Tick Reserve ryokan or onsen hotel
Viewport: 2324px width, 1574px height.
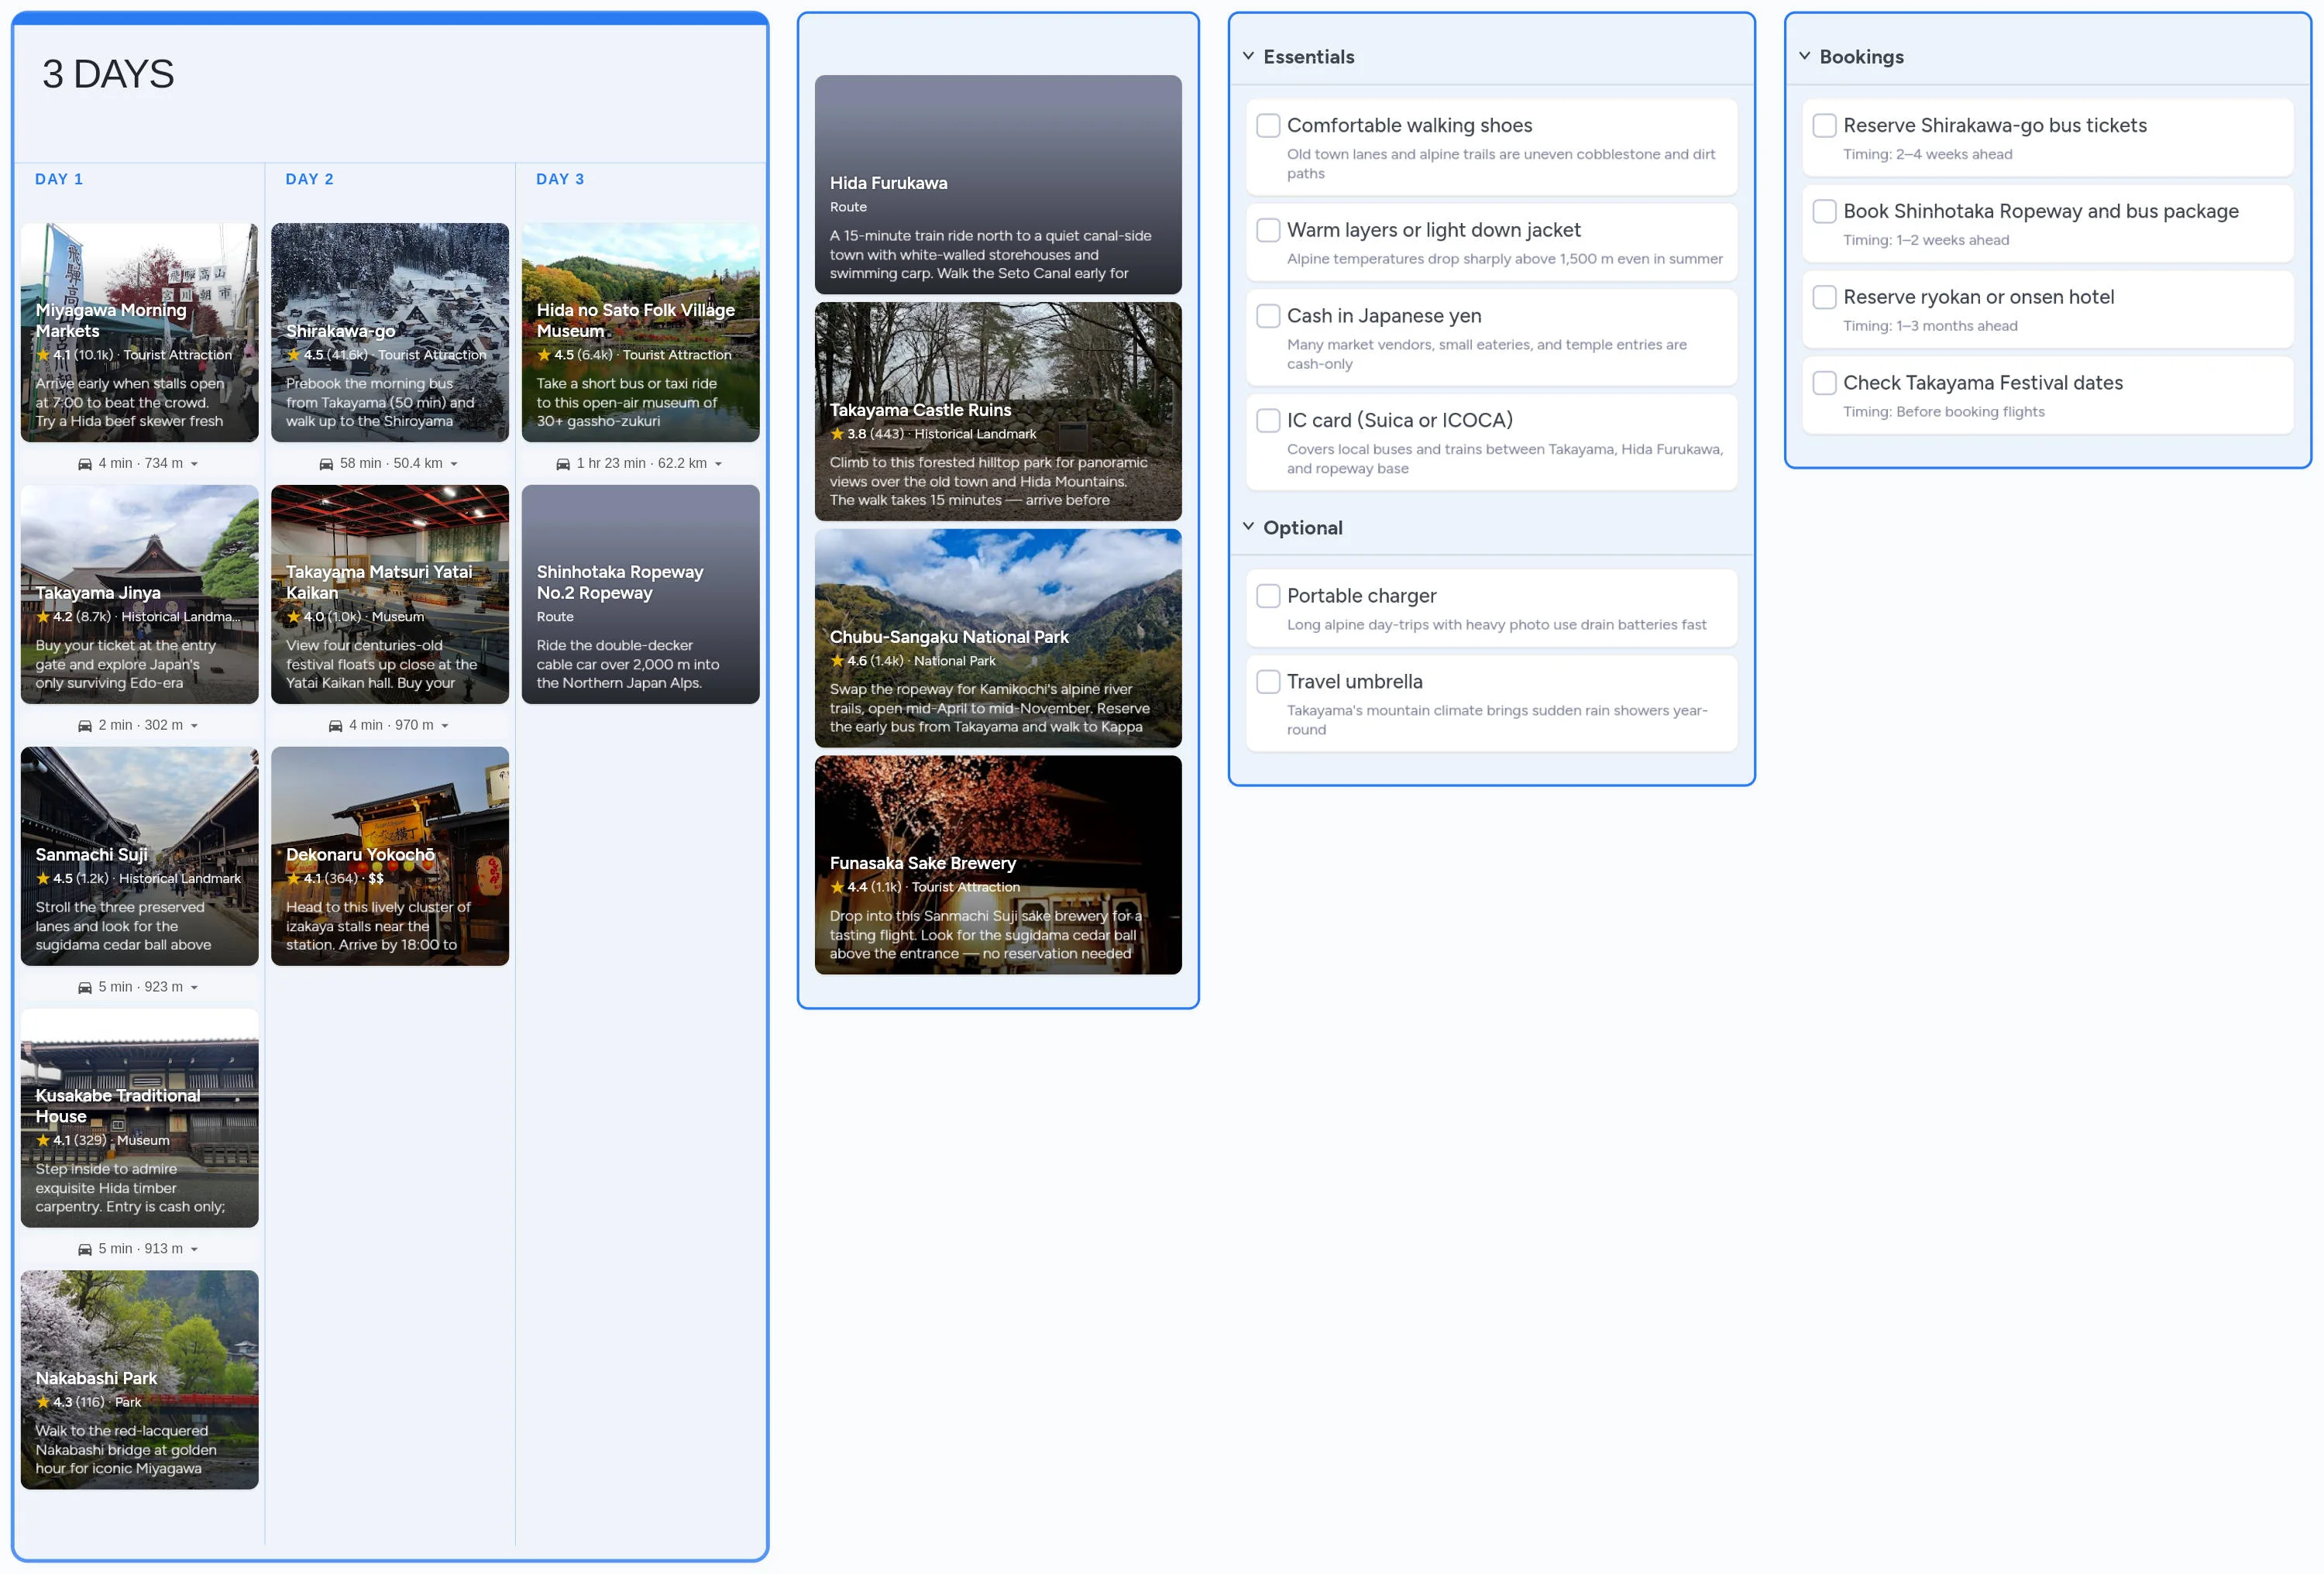pyautogui.click(x=1825, y=297)
